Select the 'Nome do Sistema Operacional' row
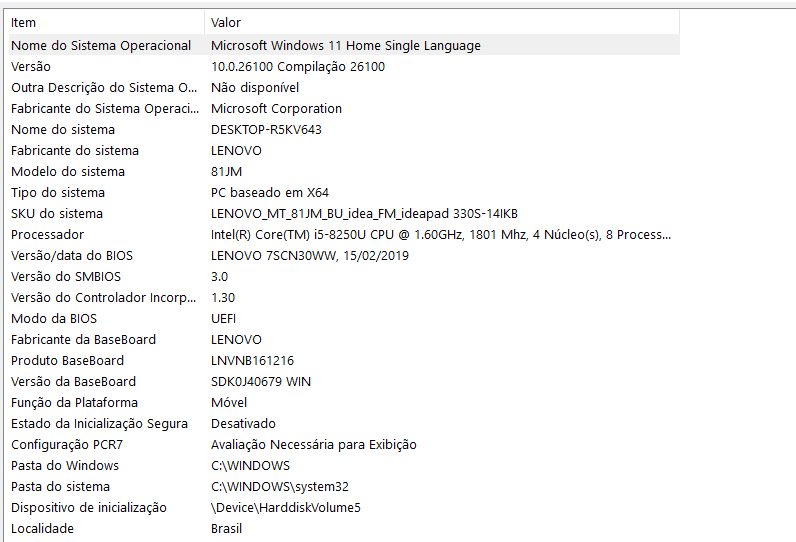 [344, 45]
